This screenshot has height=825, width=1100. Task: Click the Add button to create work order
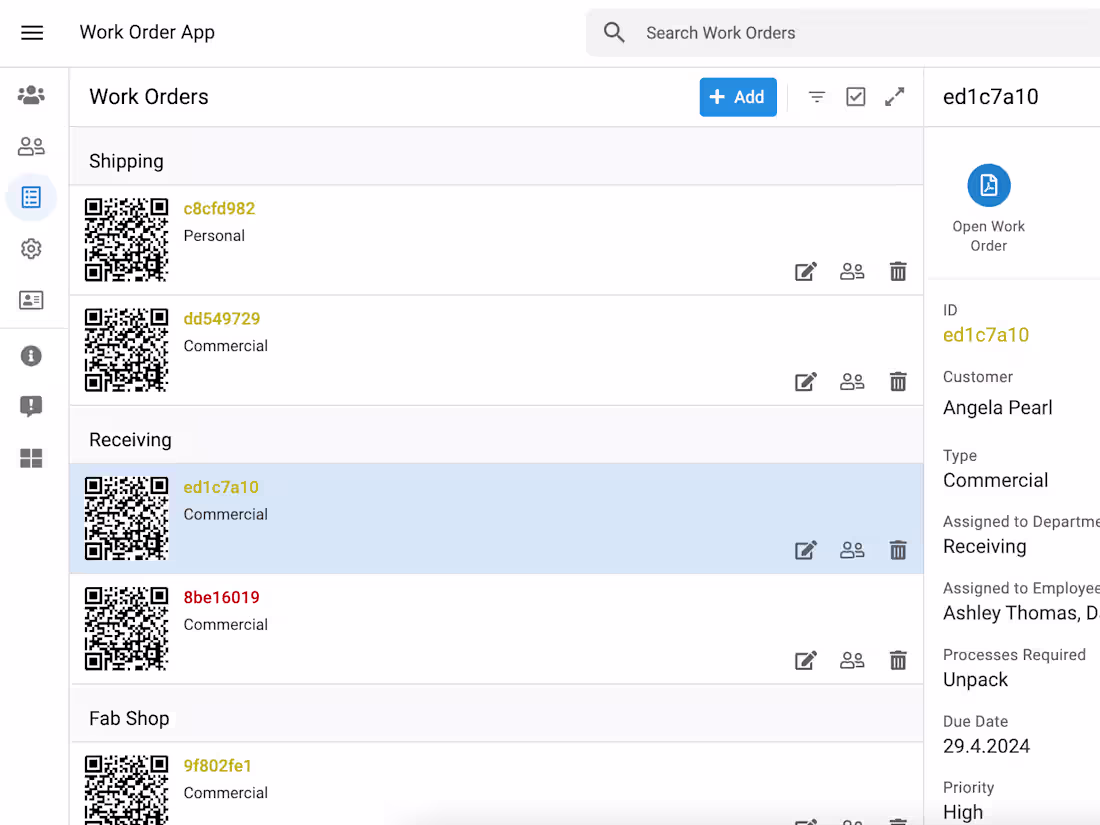coord(738,96)
